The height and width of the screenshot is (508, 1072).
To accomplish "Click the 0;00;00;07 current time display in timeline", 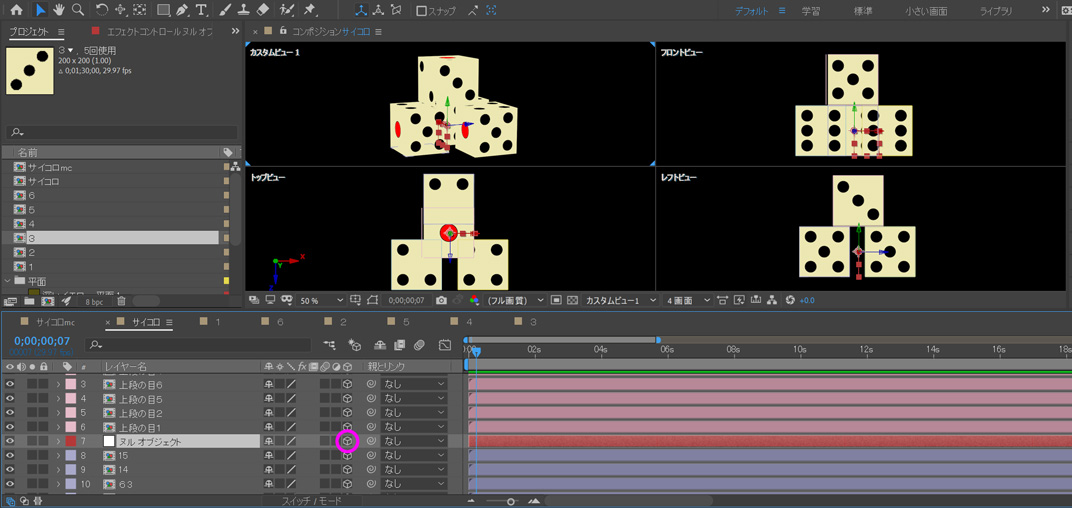I will [40, 340].
